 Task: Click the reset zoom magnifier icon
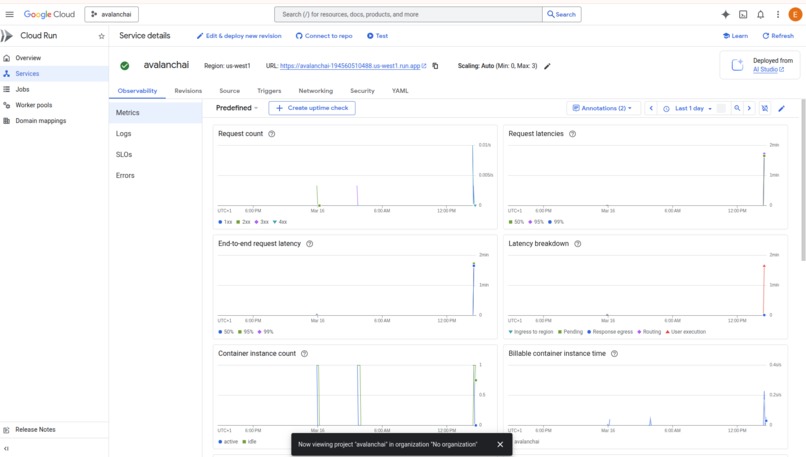pyautogui.click(x=737, y=108)
